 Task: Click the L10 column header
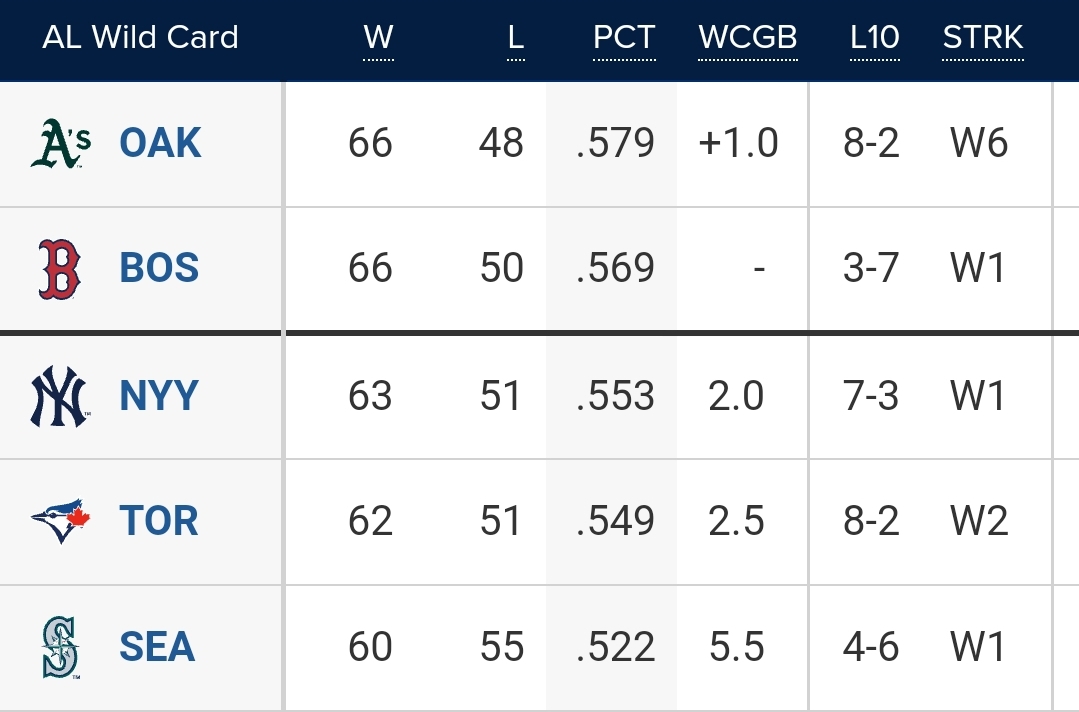point(874,38)
